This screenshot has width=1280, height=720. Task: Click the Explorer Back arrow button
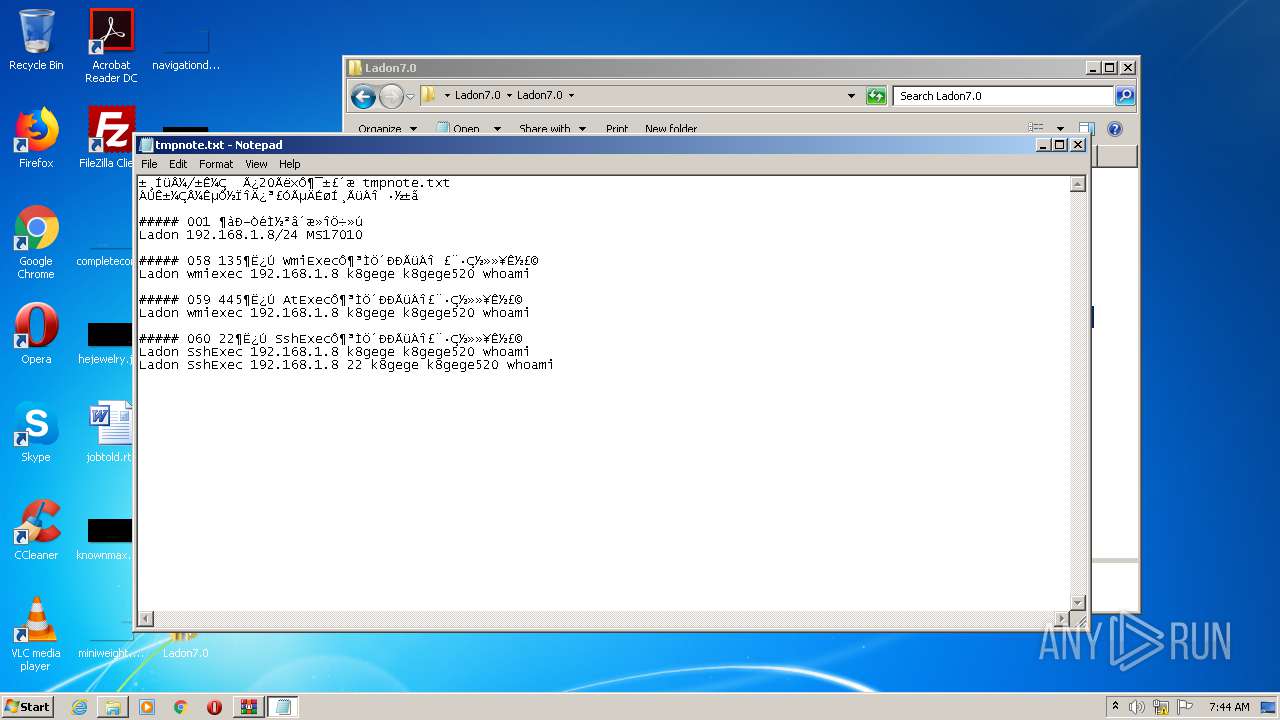click(x=364, y=96)
